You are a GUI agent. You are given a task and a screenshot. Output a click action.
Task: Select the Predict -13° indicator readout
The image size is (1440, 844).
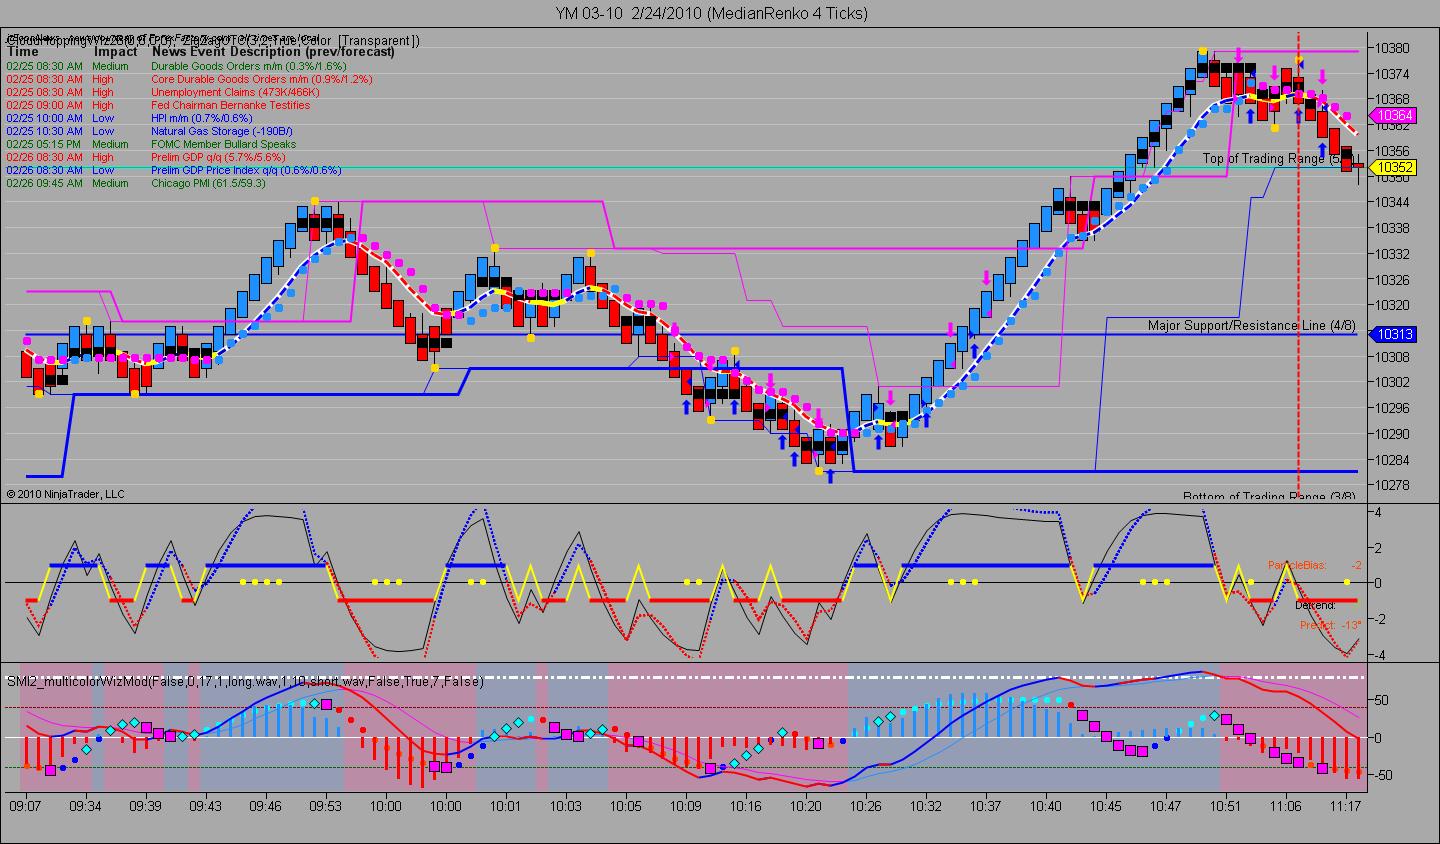pyautogui.click(x=1329, y=625)
